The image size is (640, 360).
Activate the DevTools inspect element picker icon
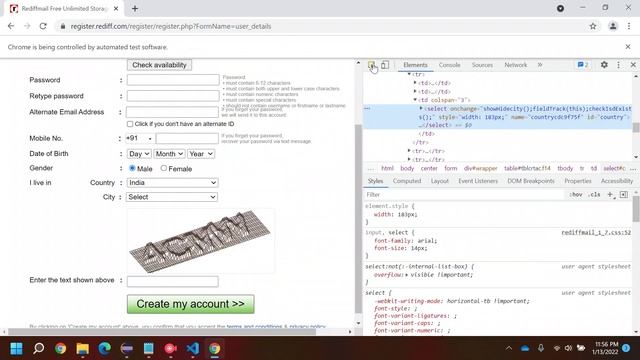pyautogui.click(x=371, y=65)
